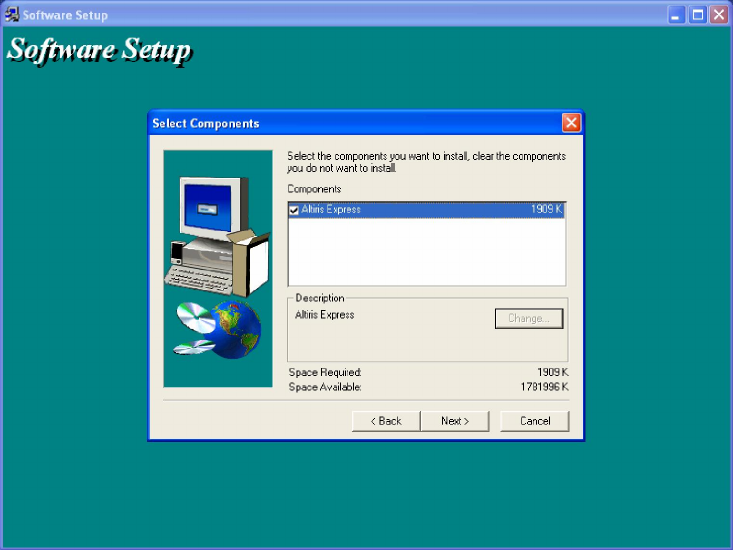Uncheck the Altiris Express component checkbox
733x550 pixels.
[x=294, y=210]
